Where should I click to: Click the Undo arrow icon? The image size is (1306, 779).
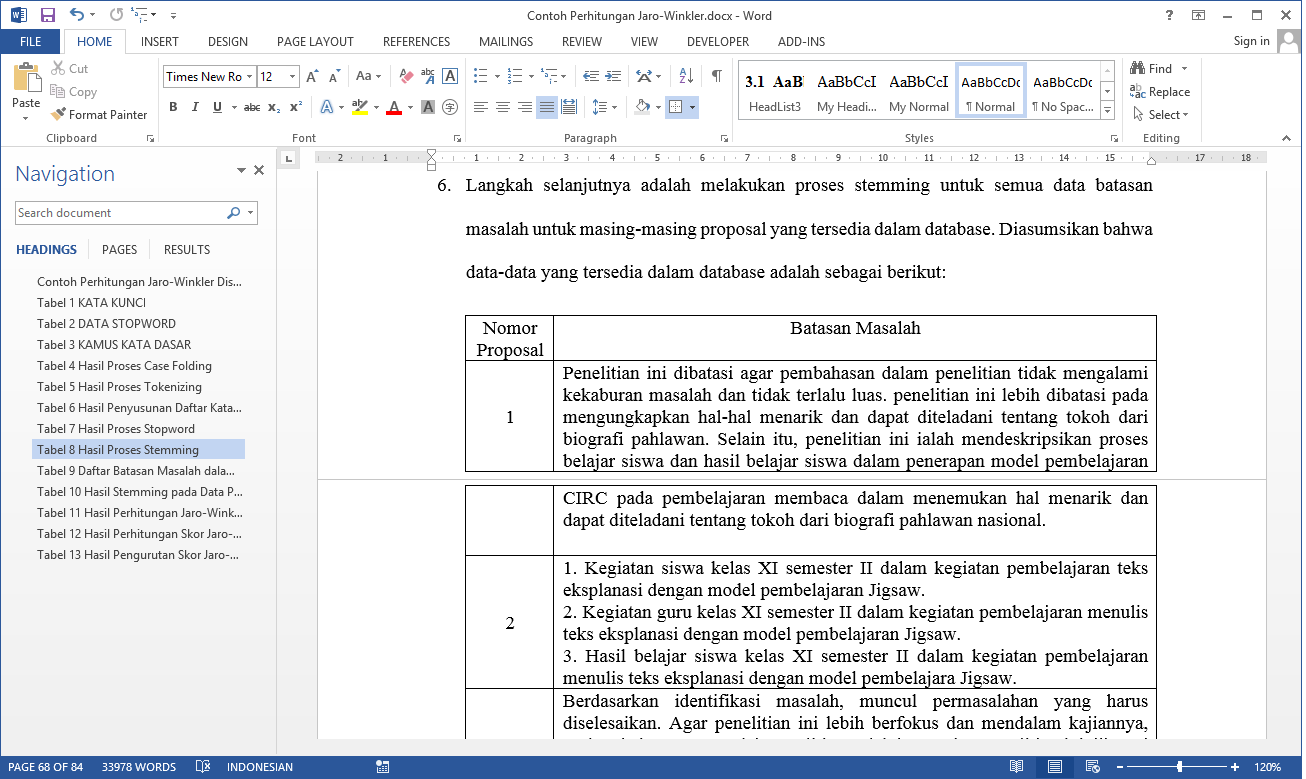[78, 15]
